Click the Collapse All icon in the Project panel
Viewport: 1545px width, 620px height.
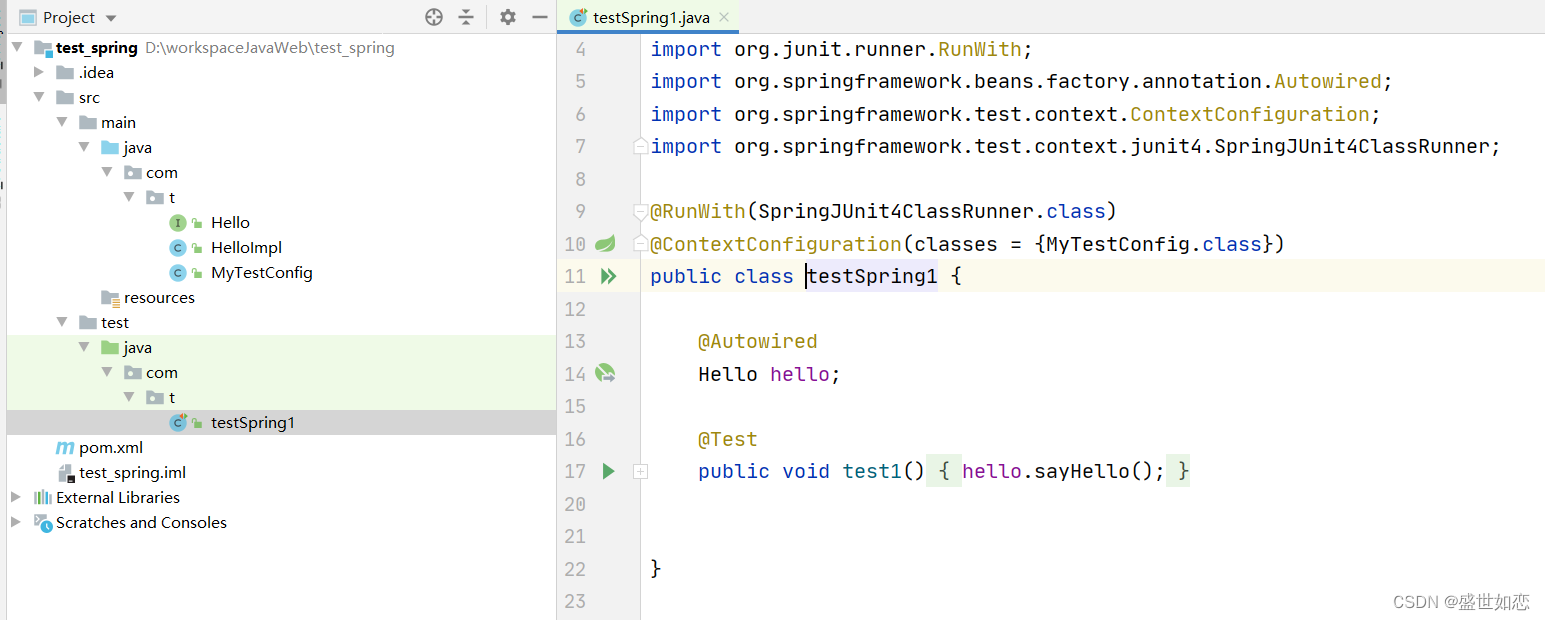point(466,17)
